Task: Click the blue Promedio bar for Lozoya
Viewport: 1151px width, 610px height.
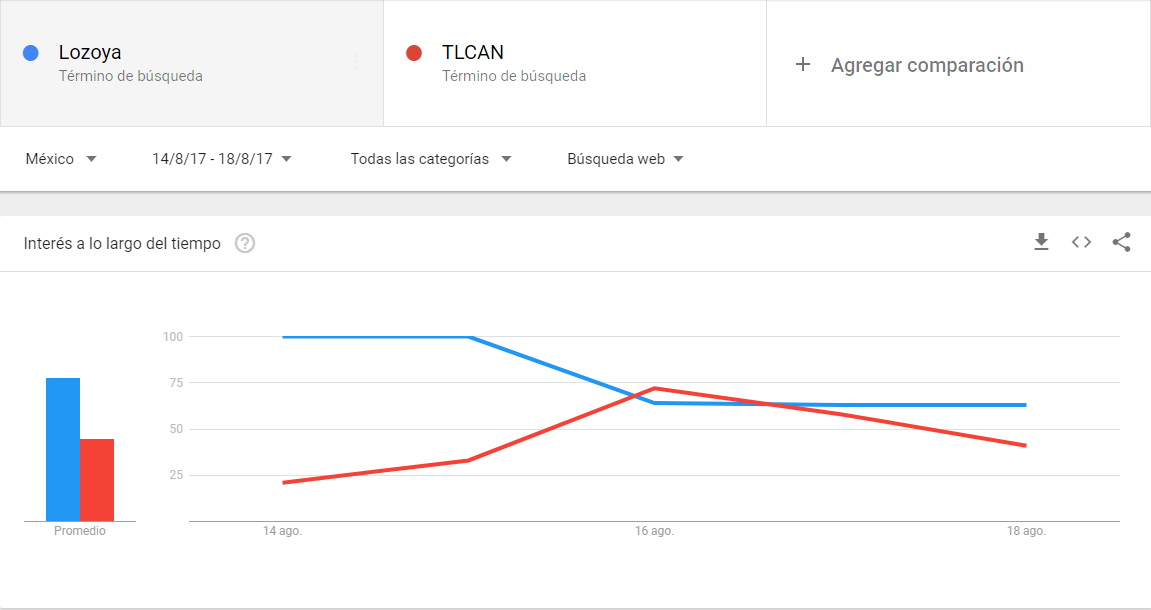Action: (63, 449)
